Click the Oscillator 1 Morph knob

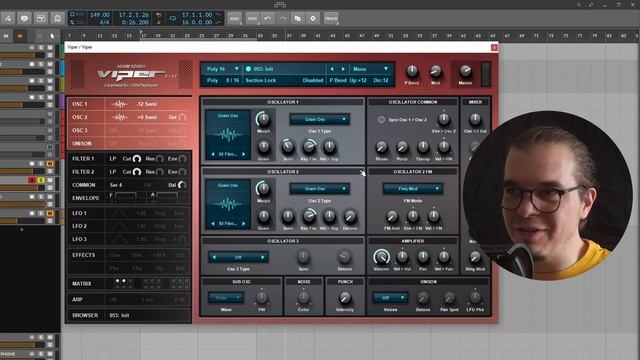pyautogui.click(x=263, y=119)
